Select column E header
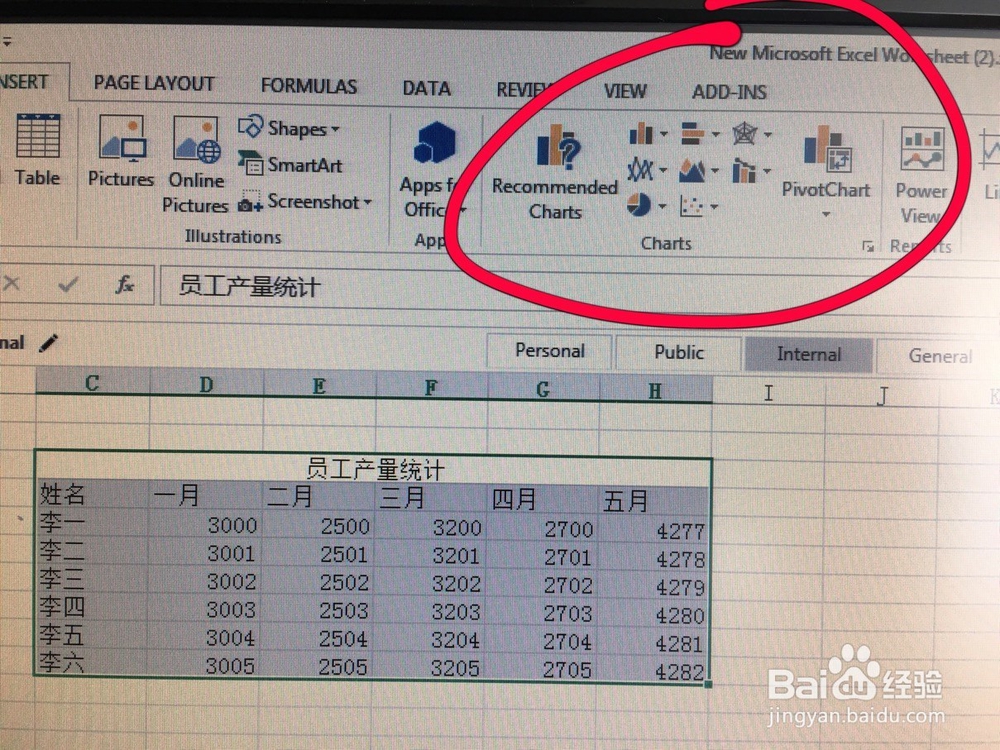This screenshot has width=1000, height=750. click(x=319, y=386)
